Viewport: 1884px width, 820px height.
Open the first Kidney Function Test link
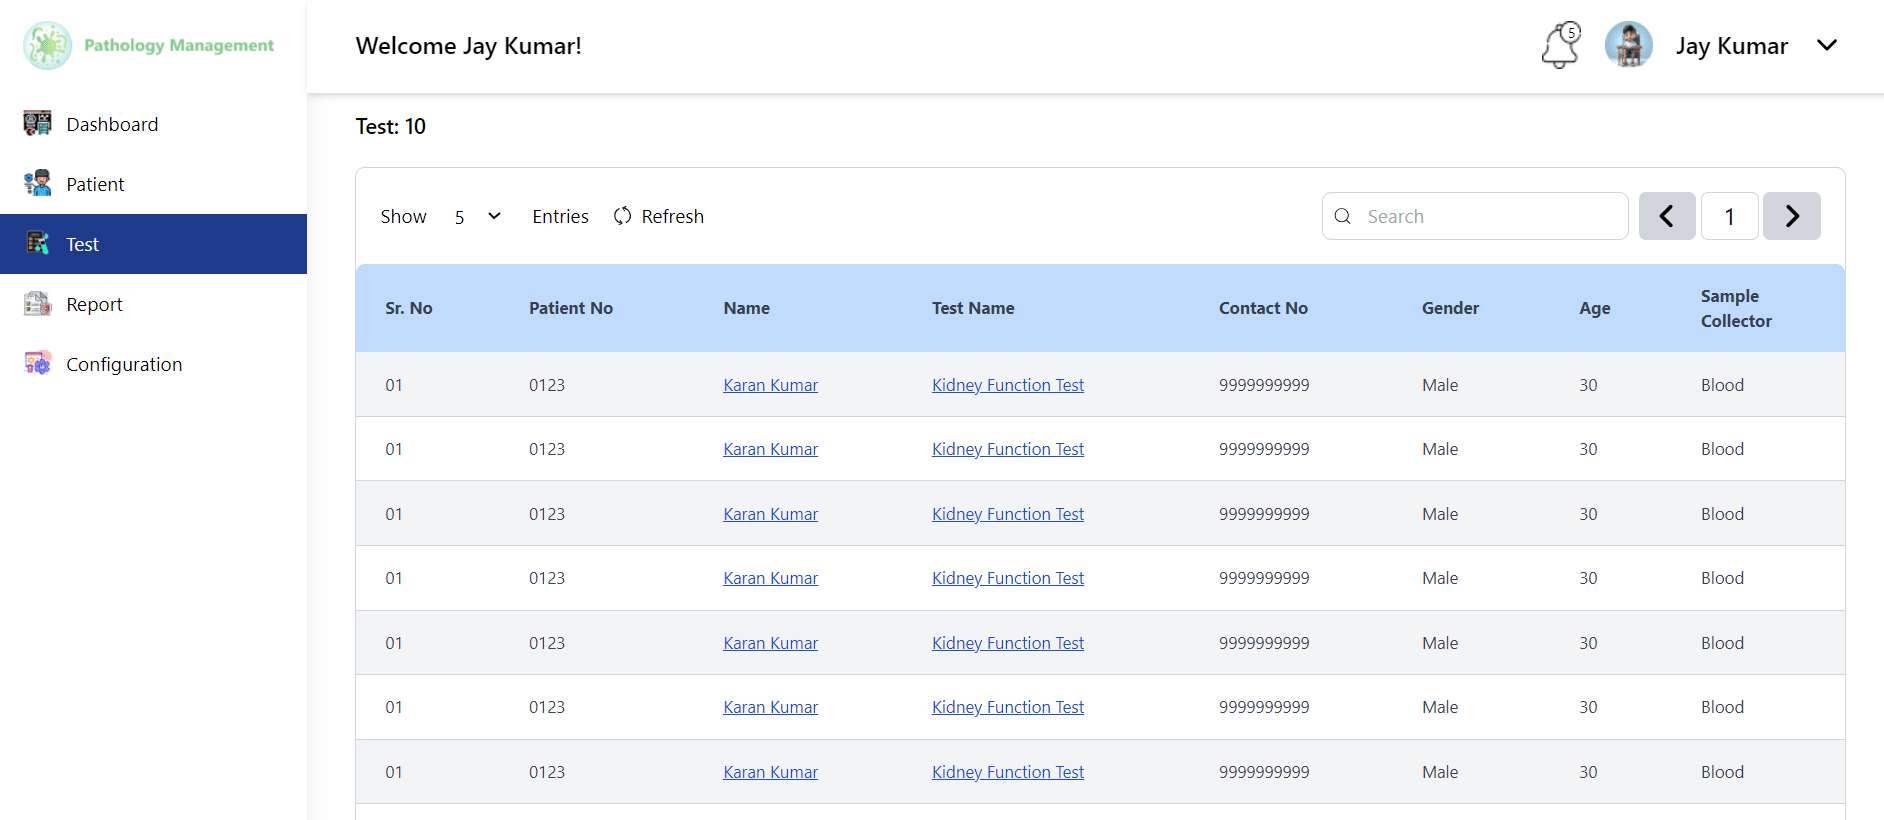click(1007, 385)
